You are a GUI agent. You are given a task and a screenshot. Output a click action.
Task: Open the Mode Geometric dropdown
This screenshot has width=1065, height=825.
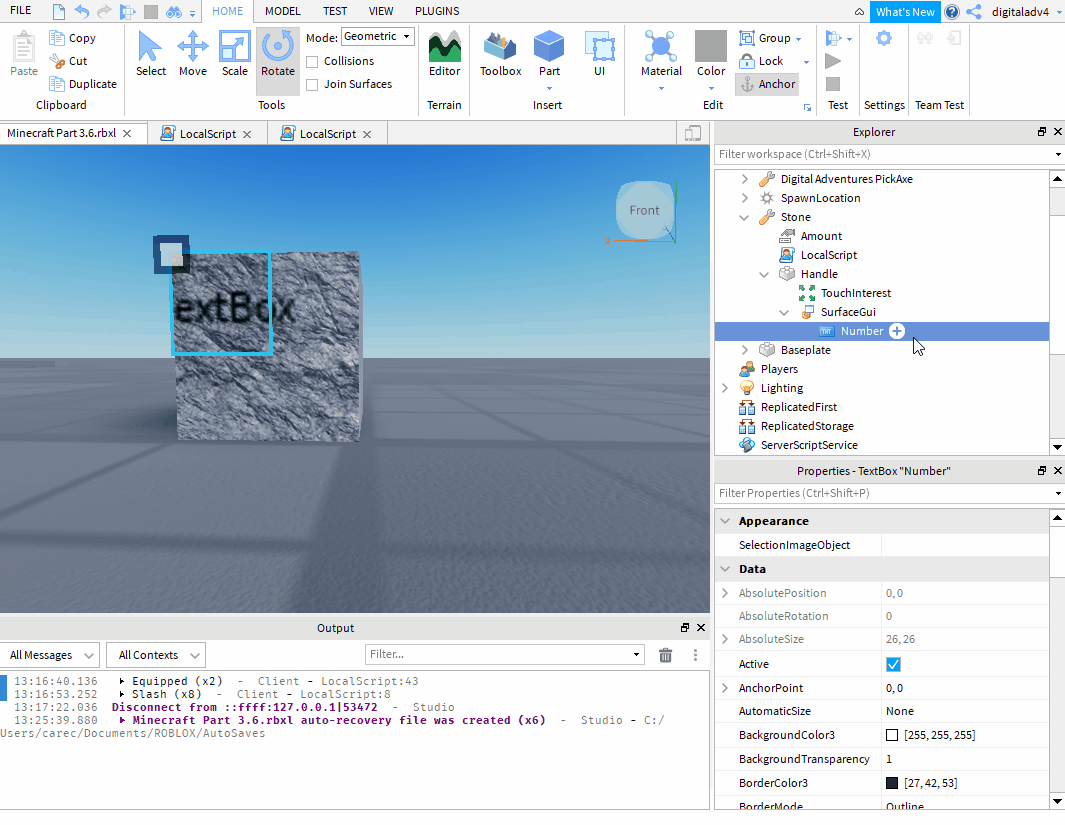[x=378, y=37]
